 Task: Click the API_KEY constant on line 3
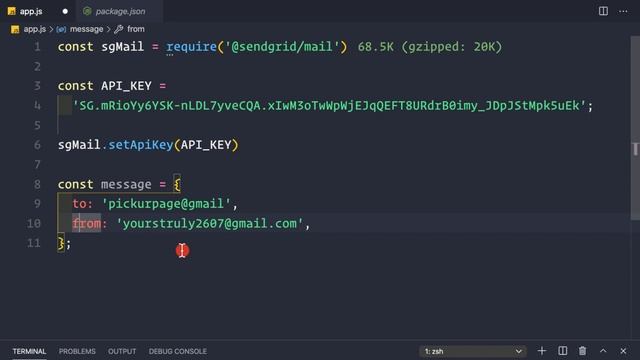[x=126, y=86]
